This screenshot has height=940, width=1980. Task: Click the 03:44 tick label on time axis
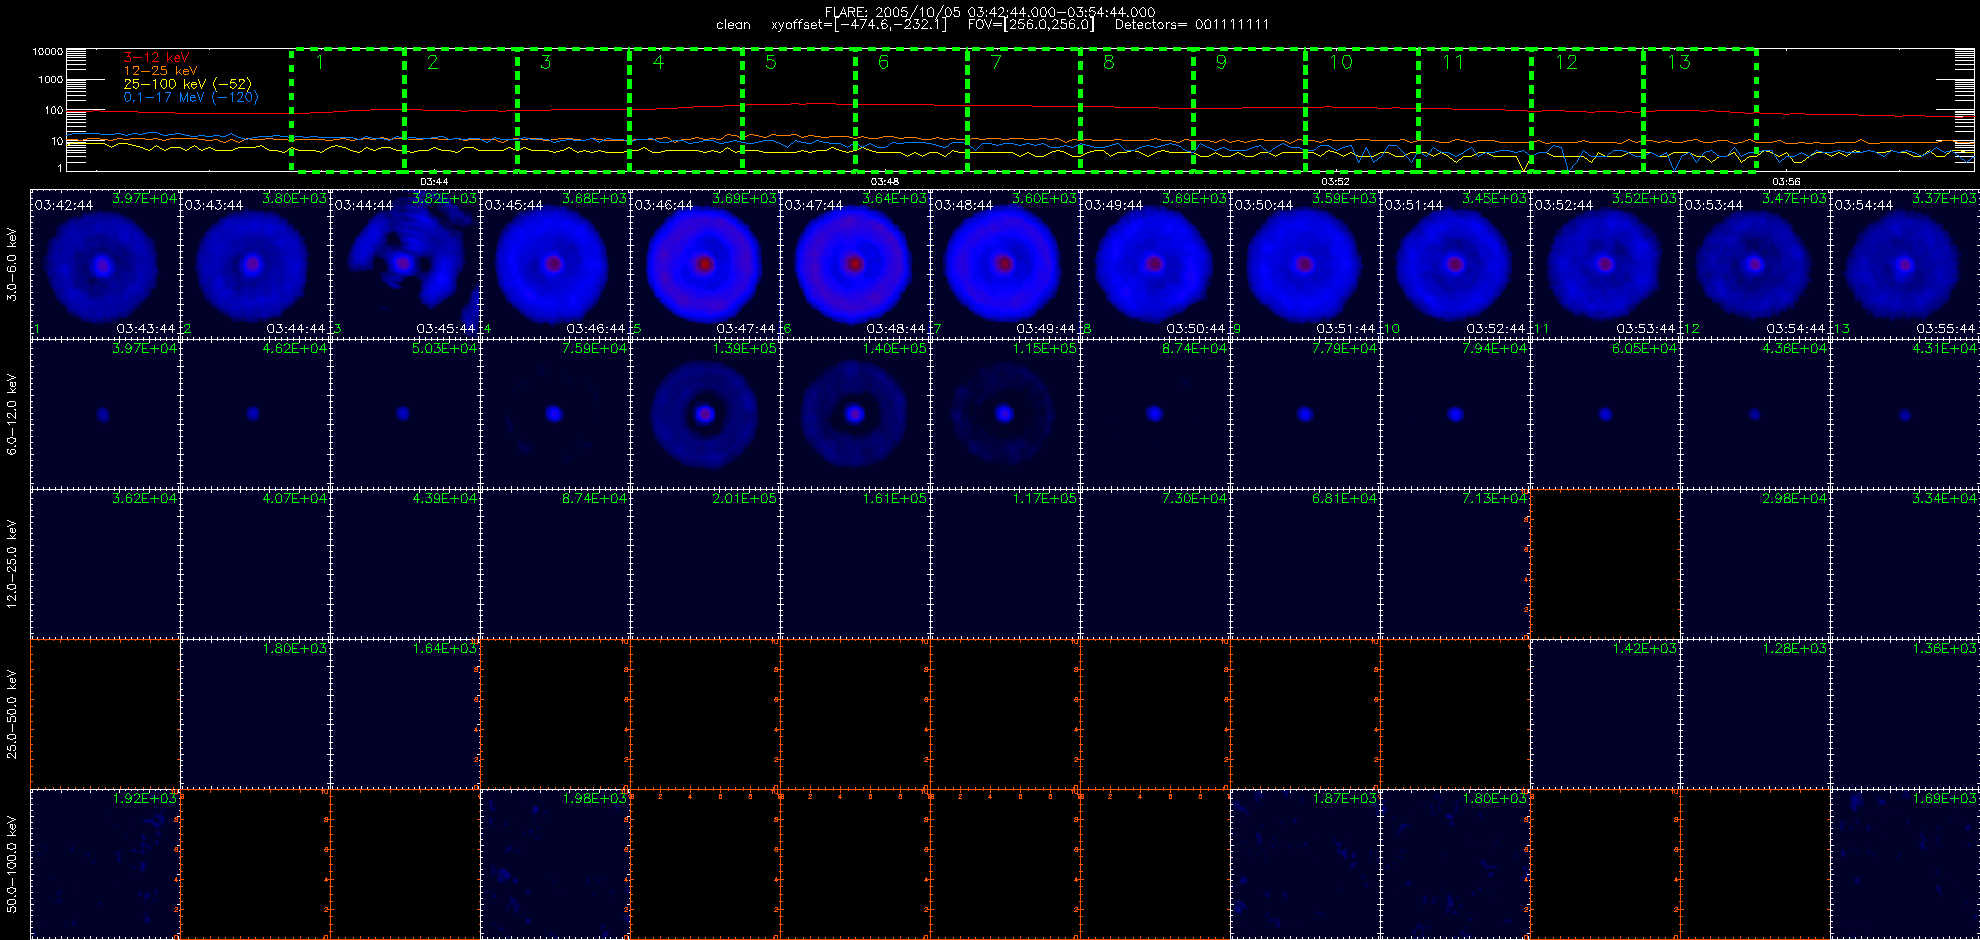coord(434,182)
